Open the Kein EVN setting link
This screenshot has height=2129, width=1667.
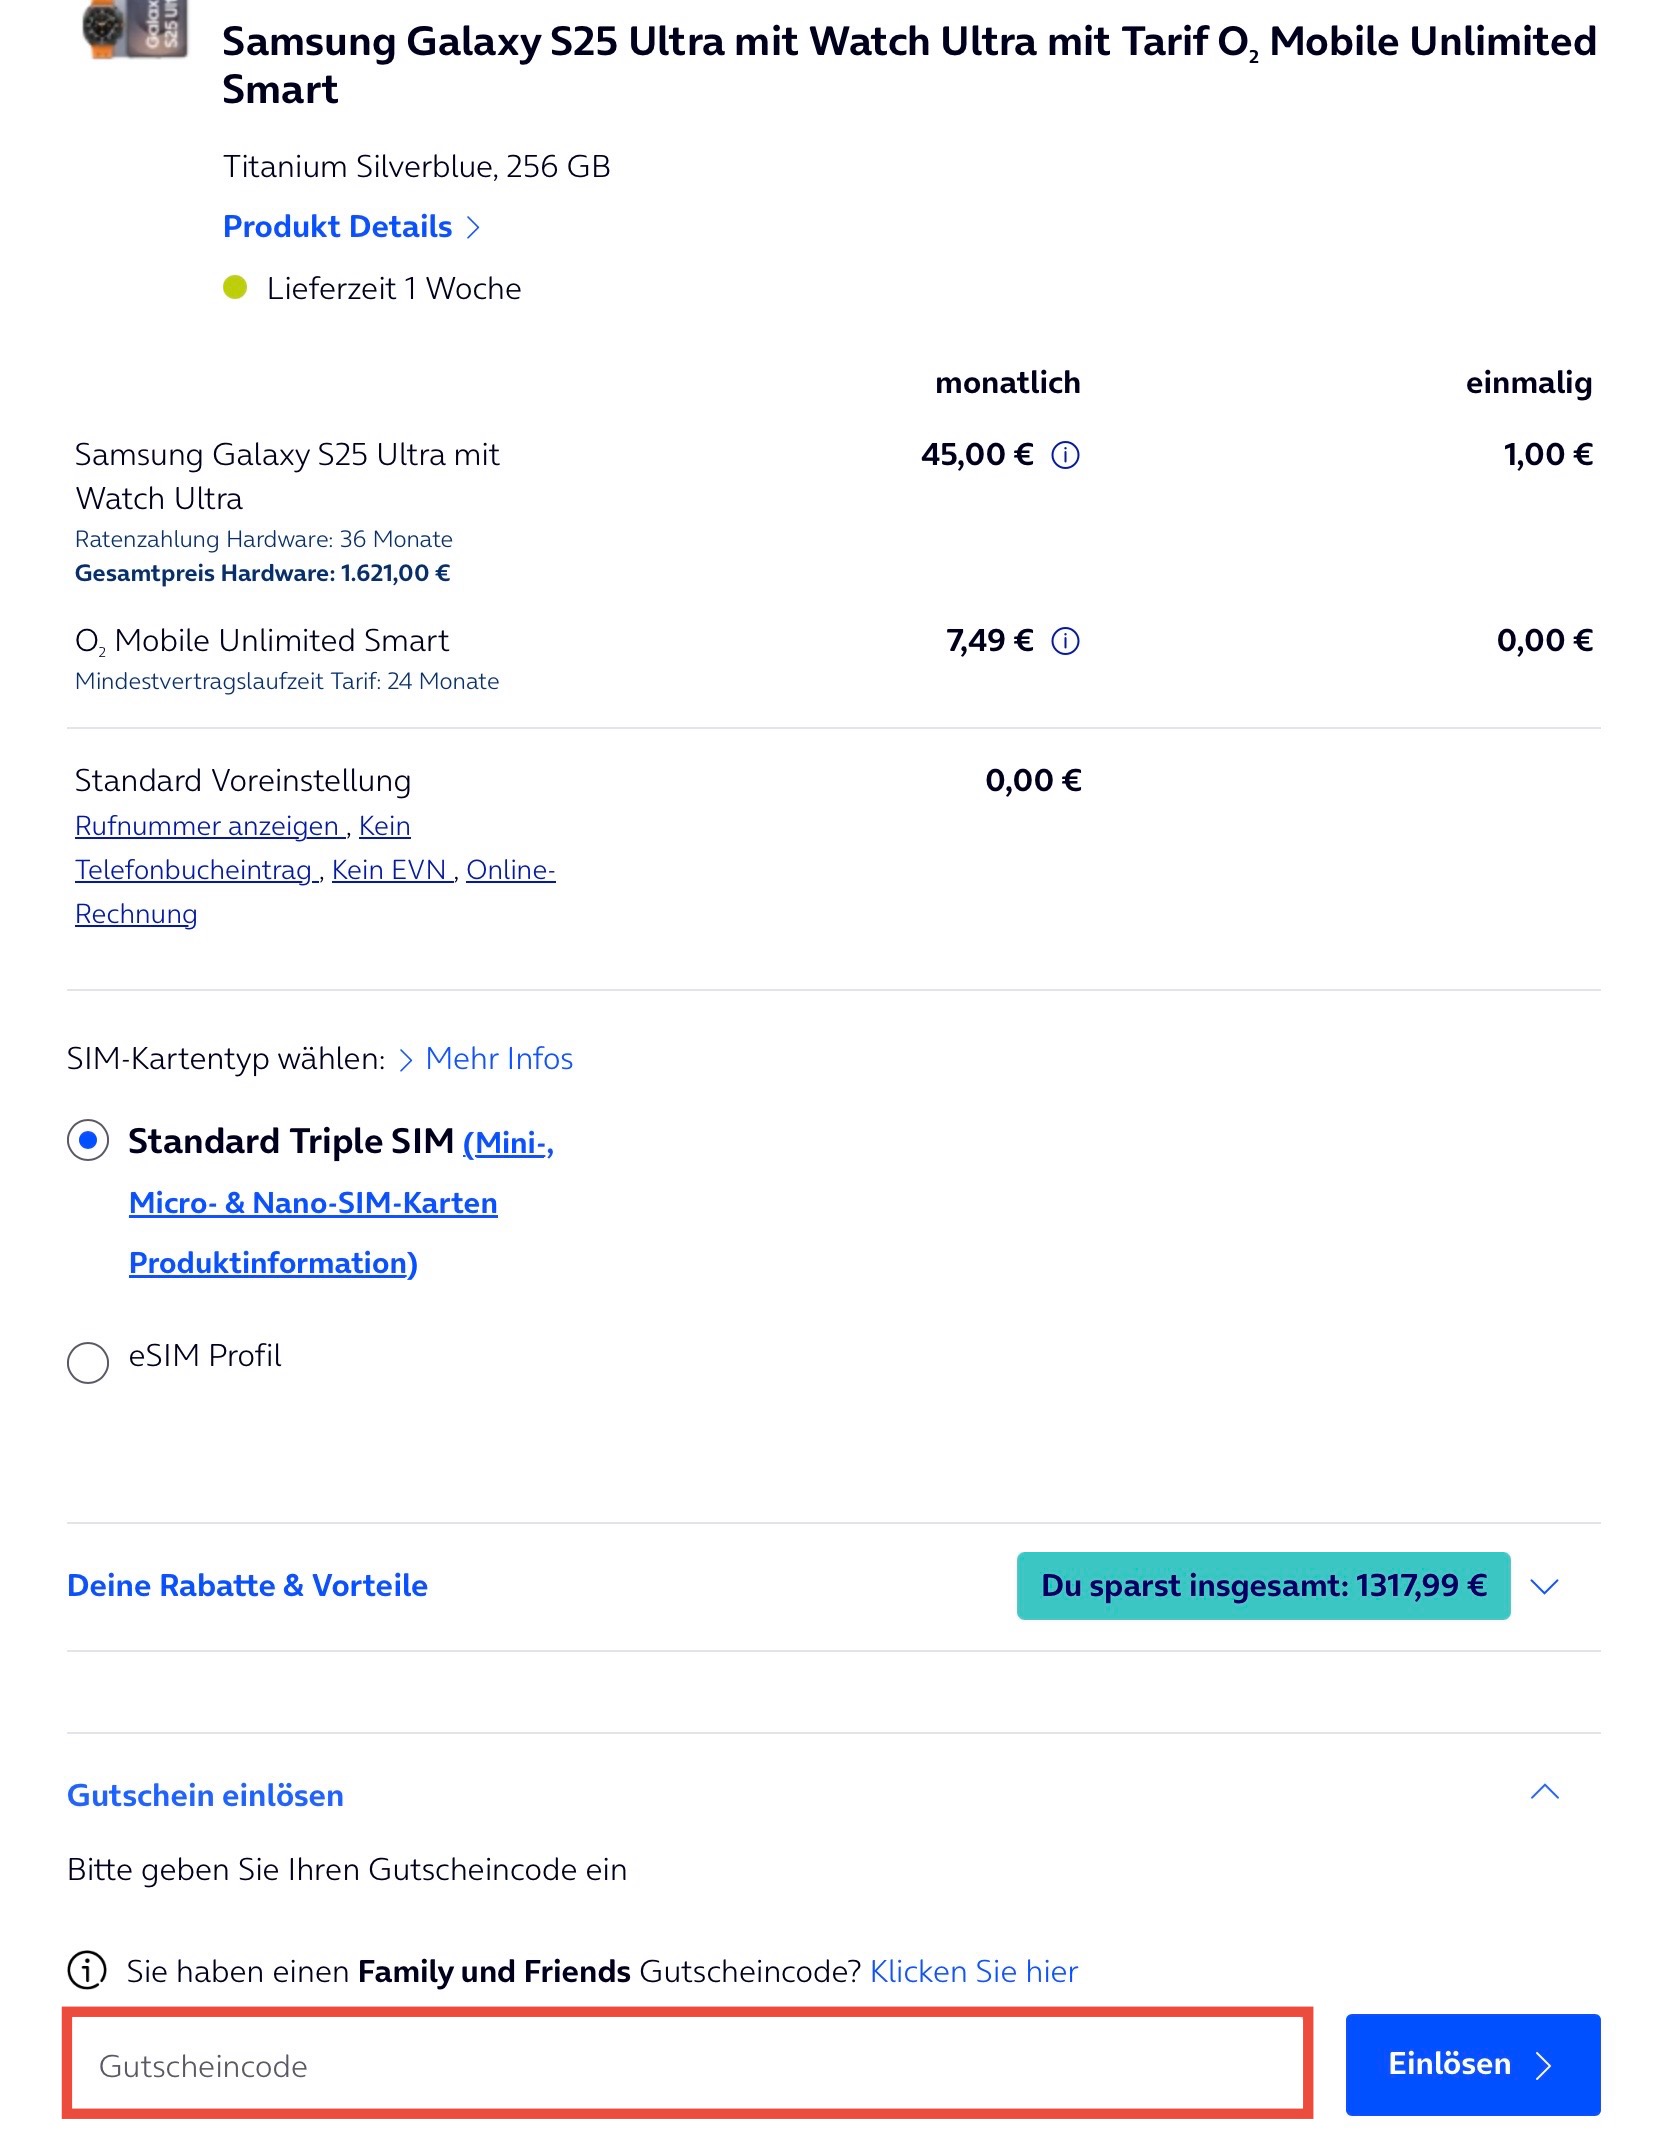(x=389, y=871)
